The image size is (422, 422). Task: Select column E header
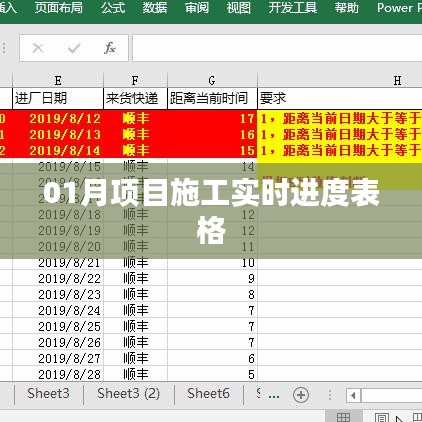pos(58,80)
